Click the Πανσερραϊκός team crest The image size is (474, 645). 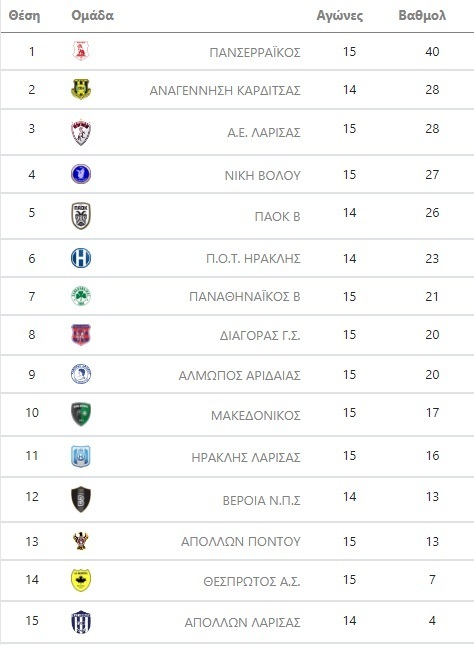pyautogui.click(x=81, y=51)
